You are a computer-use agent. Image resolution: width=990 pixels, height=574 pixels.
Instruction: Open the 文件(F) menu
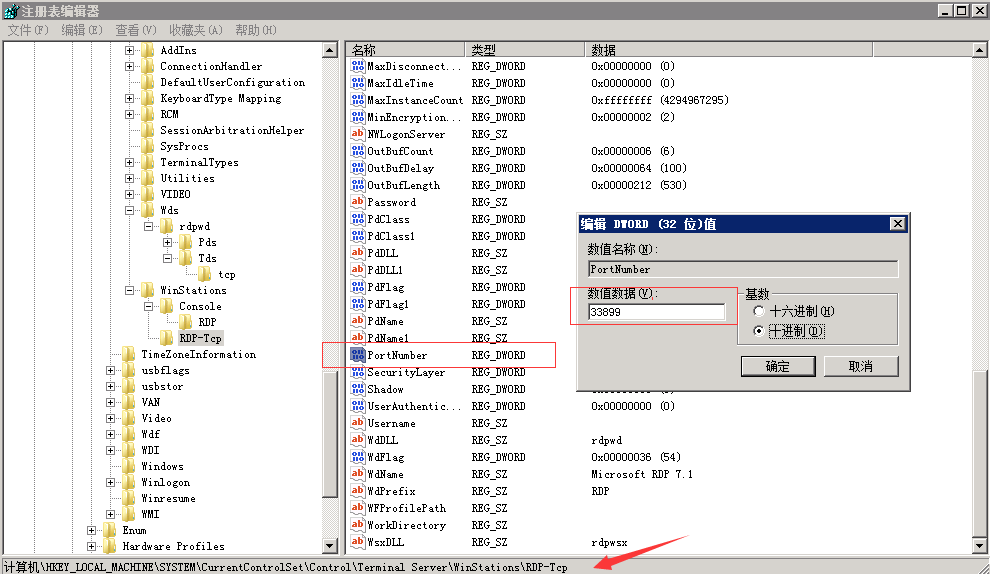pos(28,30)
